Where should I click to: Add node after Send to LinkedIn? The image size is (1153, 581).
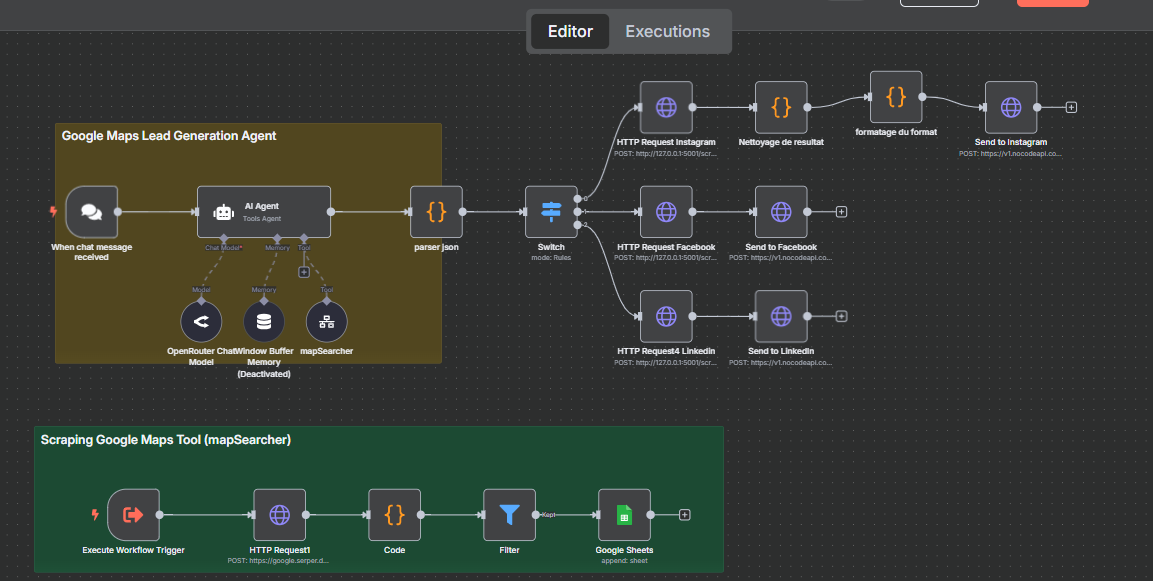coord(841,316)
